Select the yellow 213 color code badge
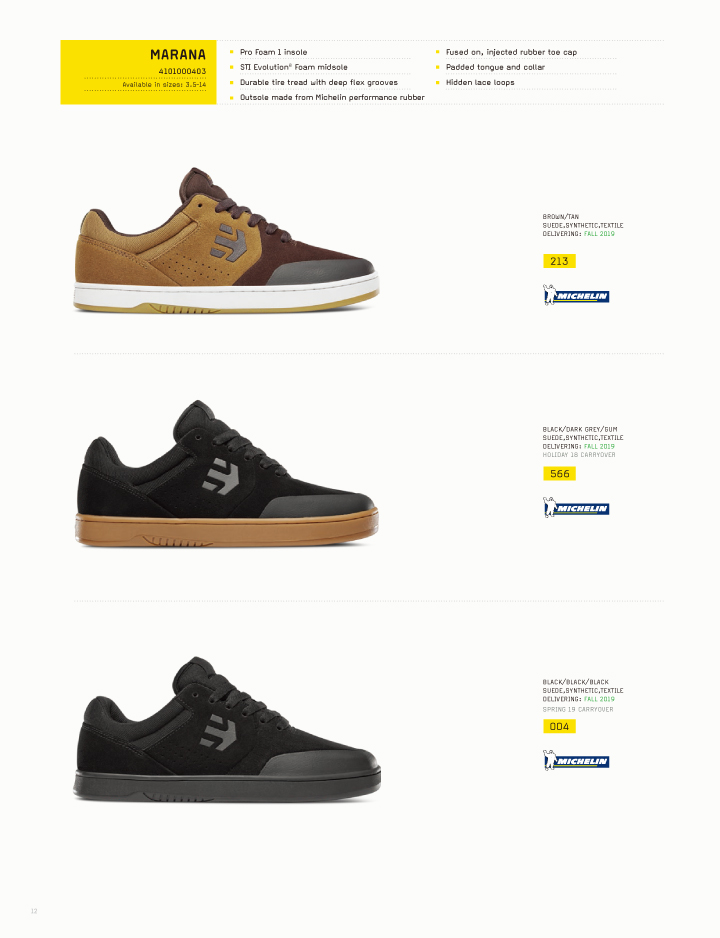The height and width of the screenshot is (938, 720). click(x=559, y=261)
